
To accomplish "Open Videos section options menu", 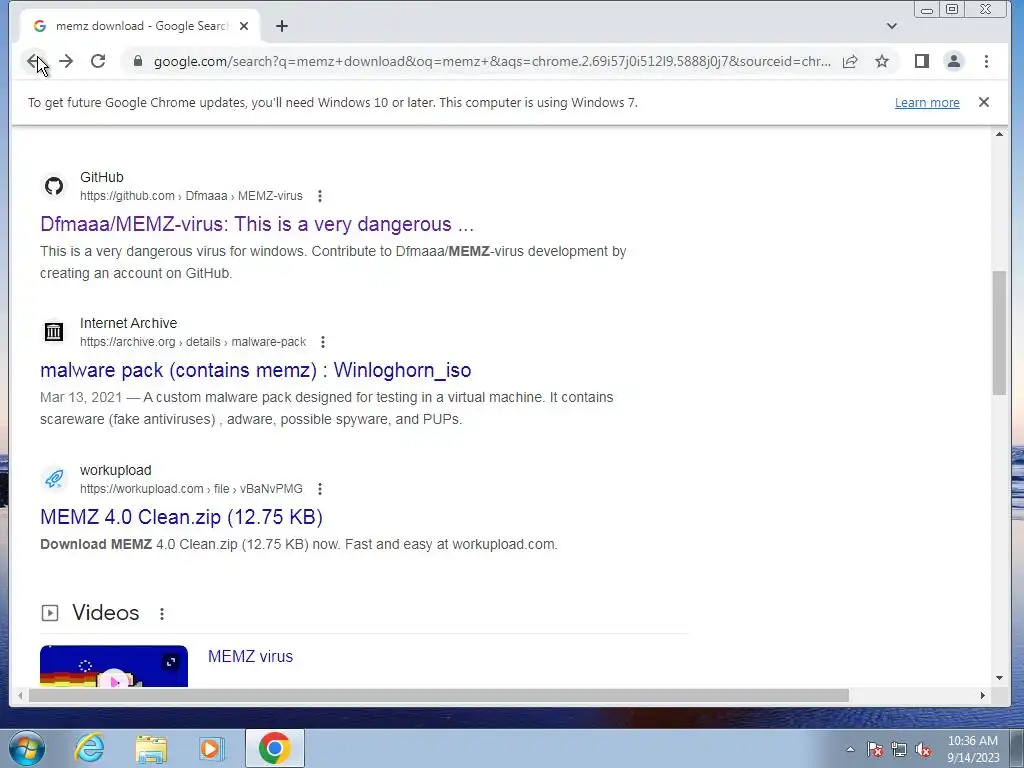I will 161,613.
